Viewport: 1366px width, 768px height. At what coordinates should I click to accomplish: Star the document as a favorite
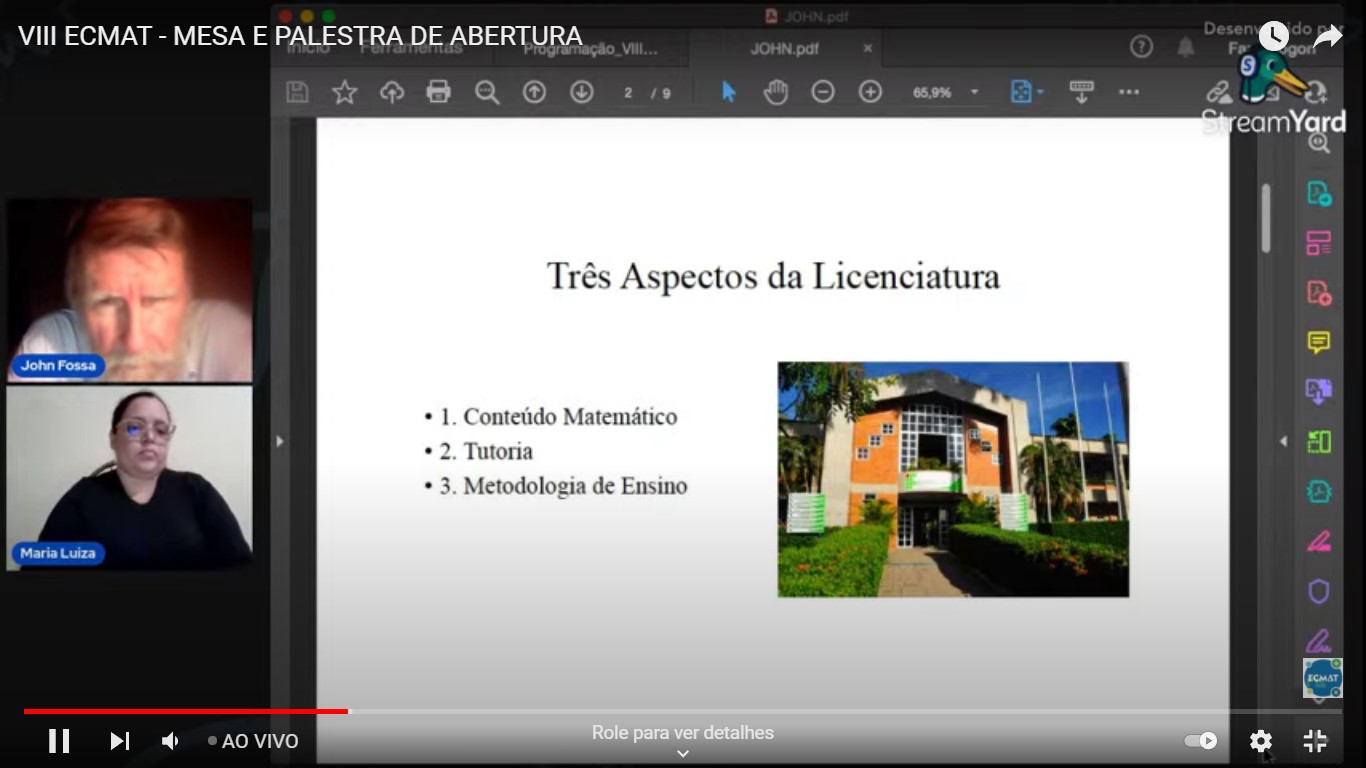(x=344, y=91)
